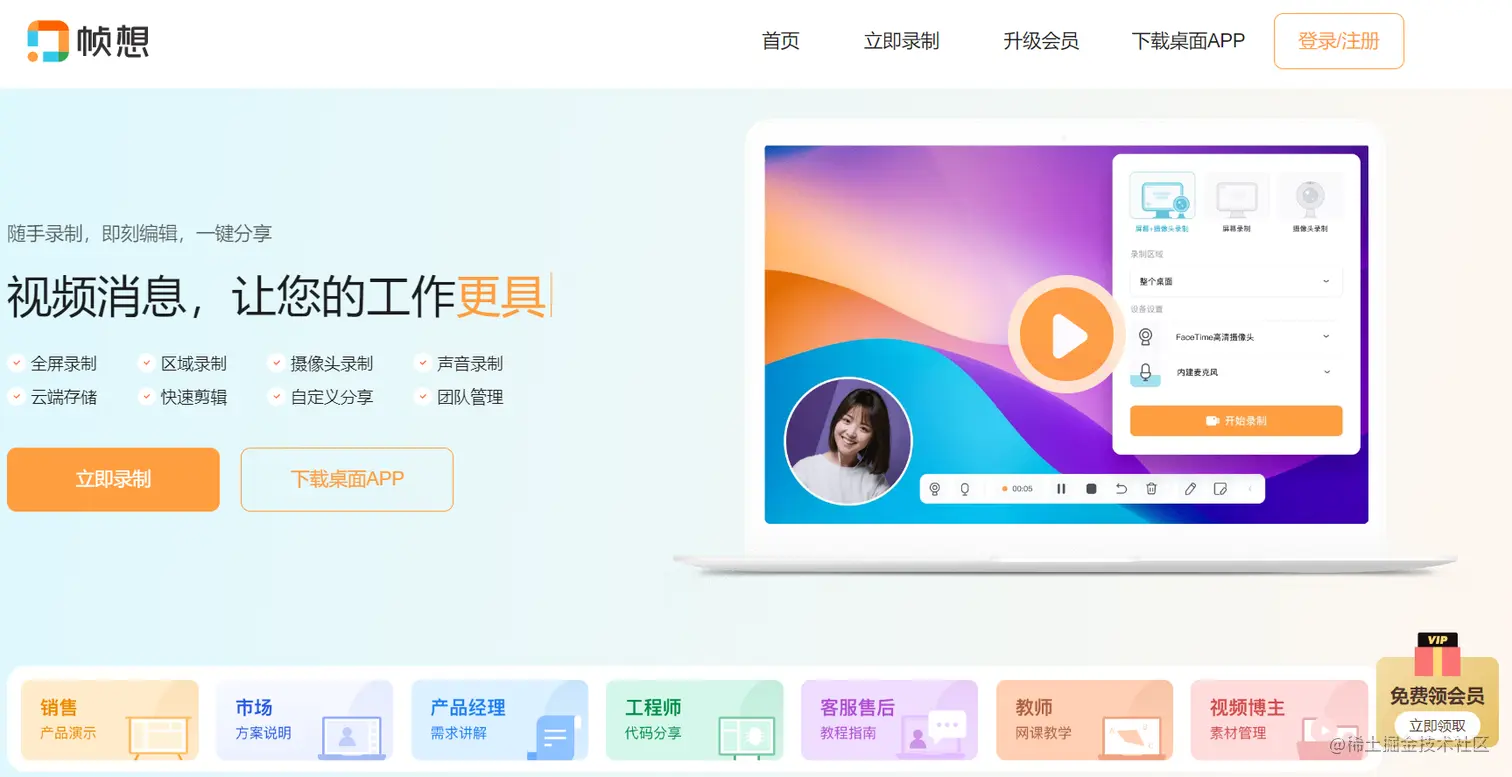Image resolution: width=1512 pixels, height=777 pixels.
Task: Click the orange play button on the video
Action: coord(1067,336)
